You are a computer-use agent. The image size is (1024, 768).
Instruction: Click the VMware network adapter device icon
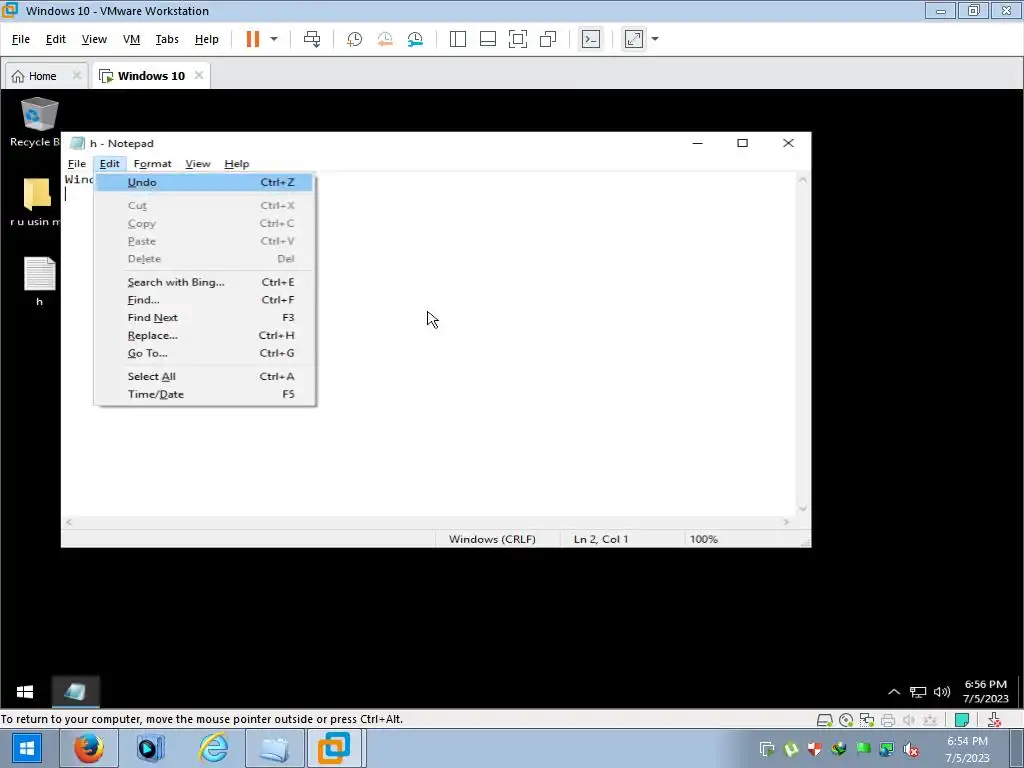click(867, 720)
